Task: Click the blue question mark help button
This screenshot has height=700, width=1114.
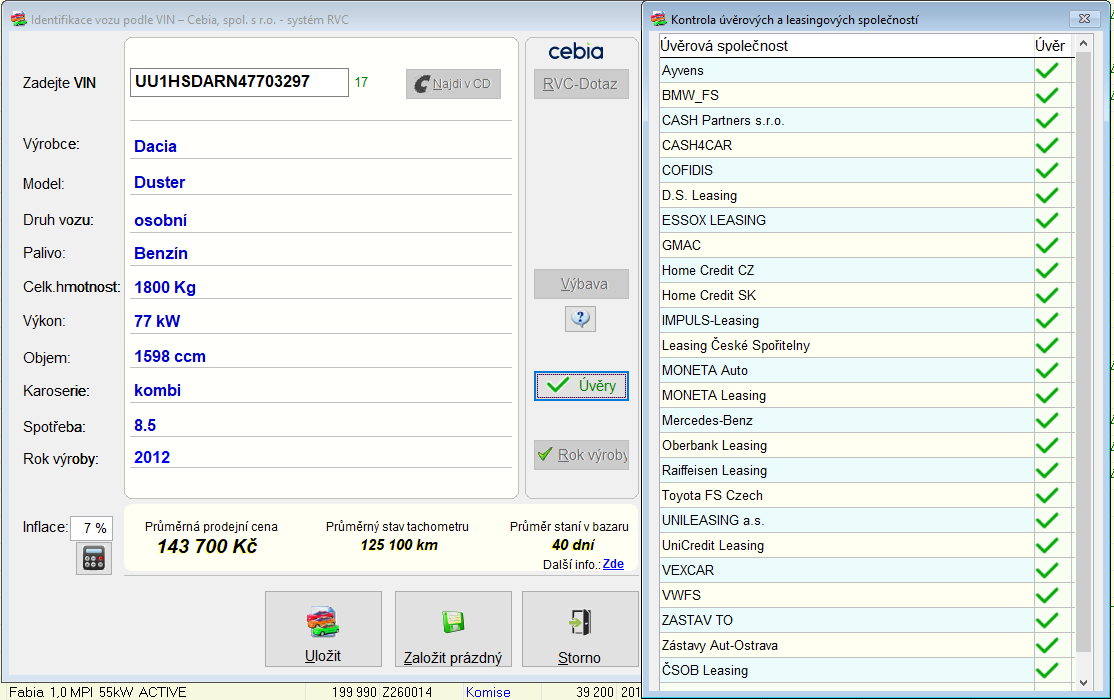Action: pyautogui.click(x=580, y=318)
